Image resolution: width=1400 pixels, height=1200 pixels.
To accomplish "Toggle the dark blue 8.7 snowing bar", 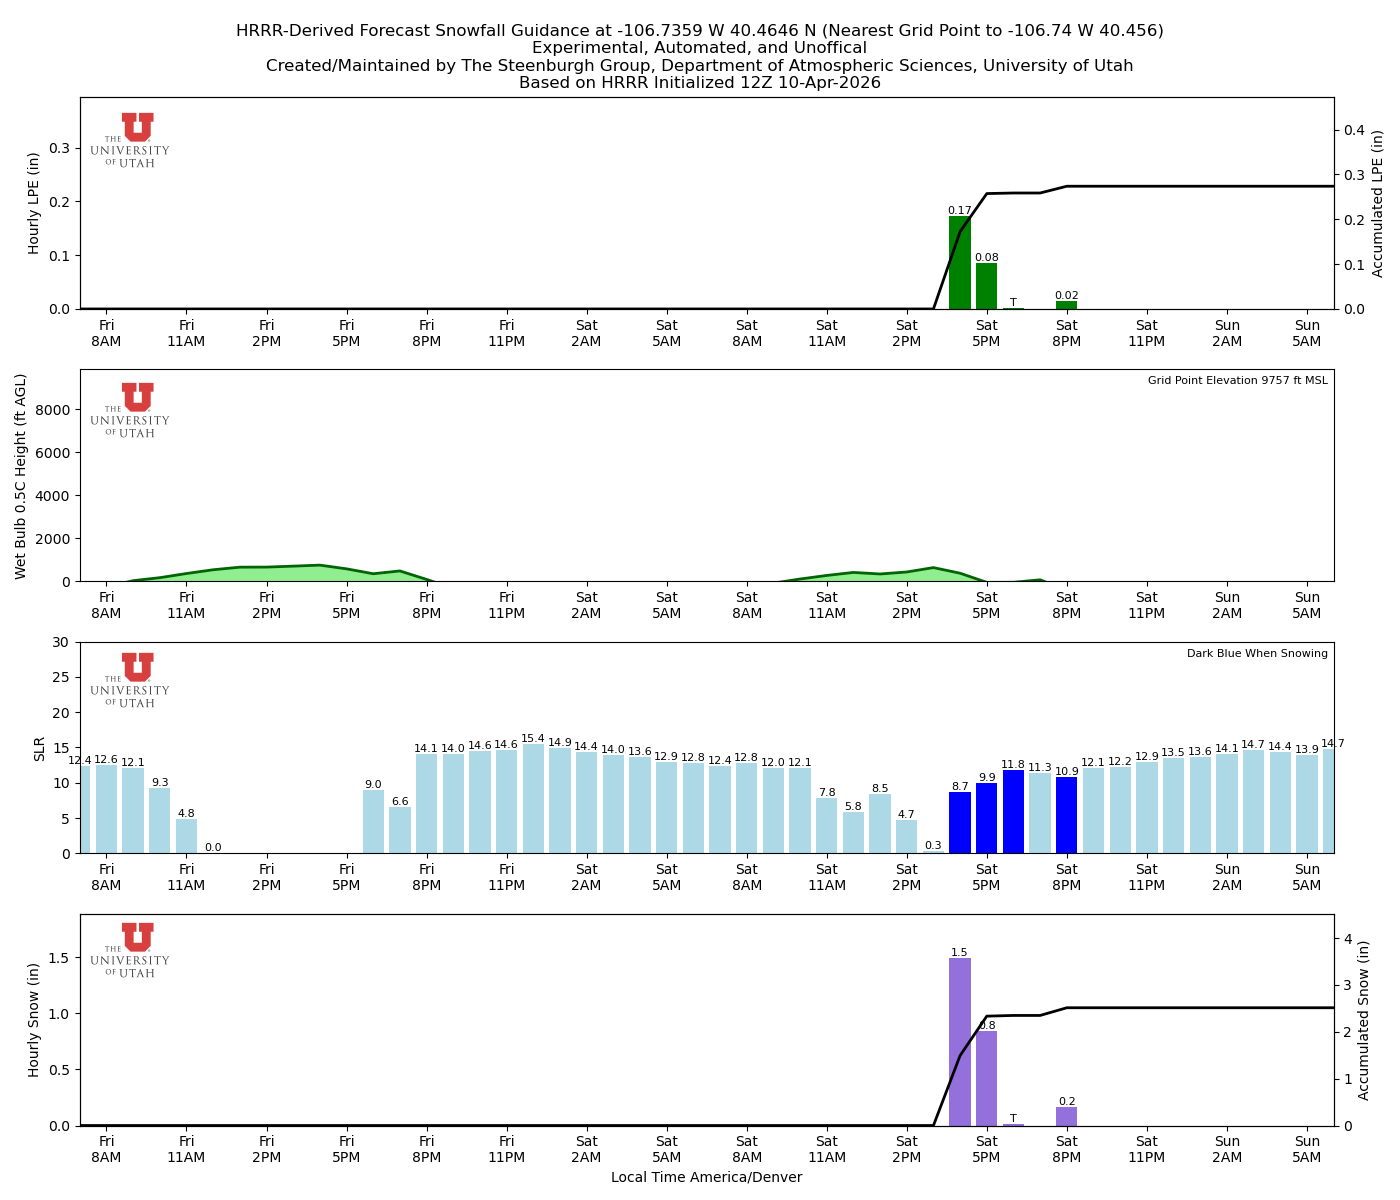I will 958,820.
